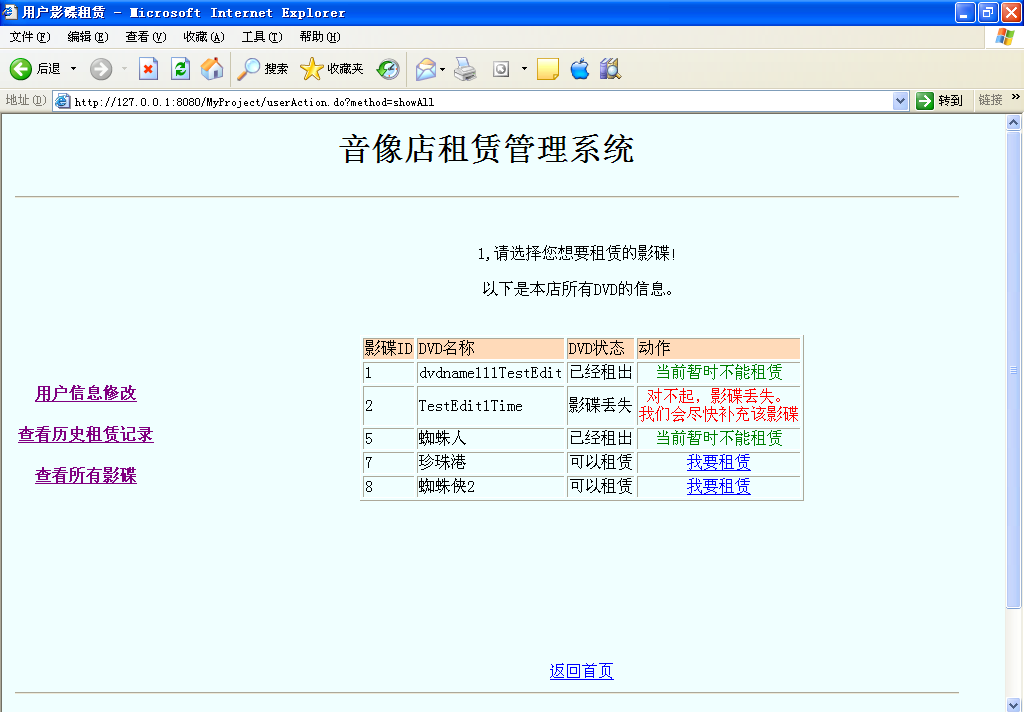This screenshot has width=1024, height=712.
Task: Click 已经租出 status in 蜘蛛人 row
Action: click(600, 438)
